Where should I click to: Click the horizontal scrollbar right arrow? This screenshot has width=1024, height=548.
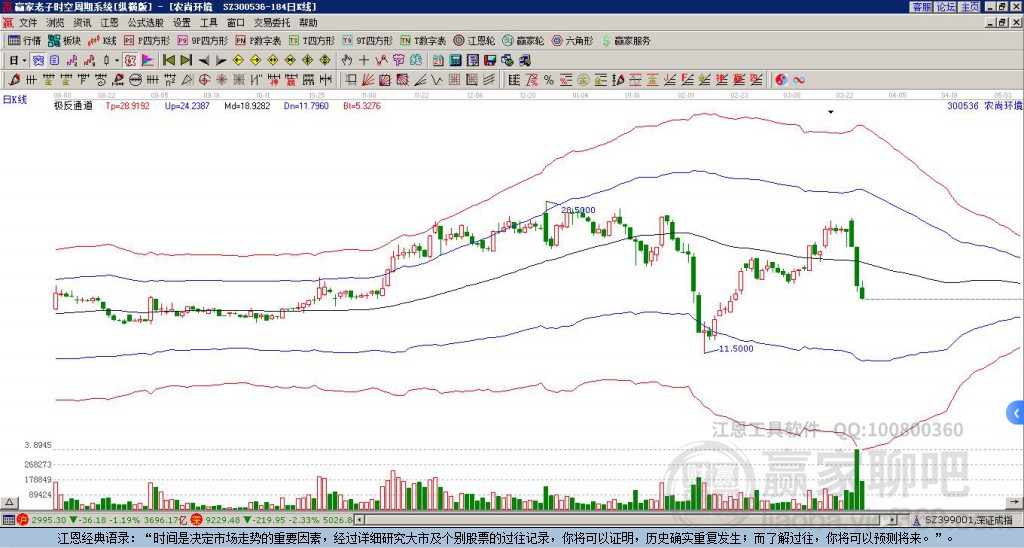click(x=892, y=520)
